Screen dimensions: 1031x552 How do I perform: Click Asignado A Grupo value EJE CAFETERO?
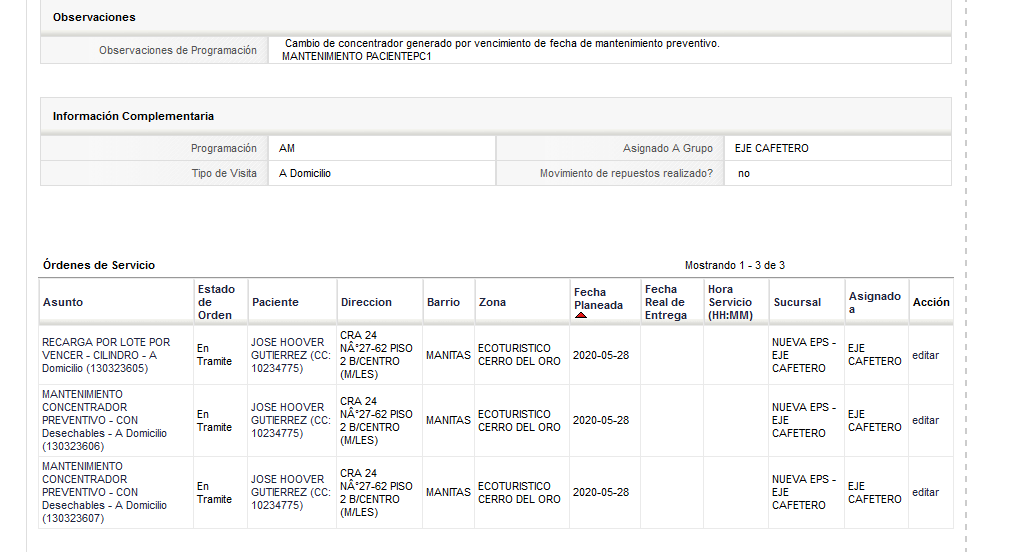coord(771,149)
